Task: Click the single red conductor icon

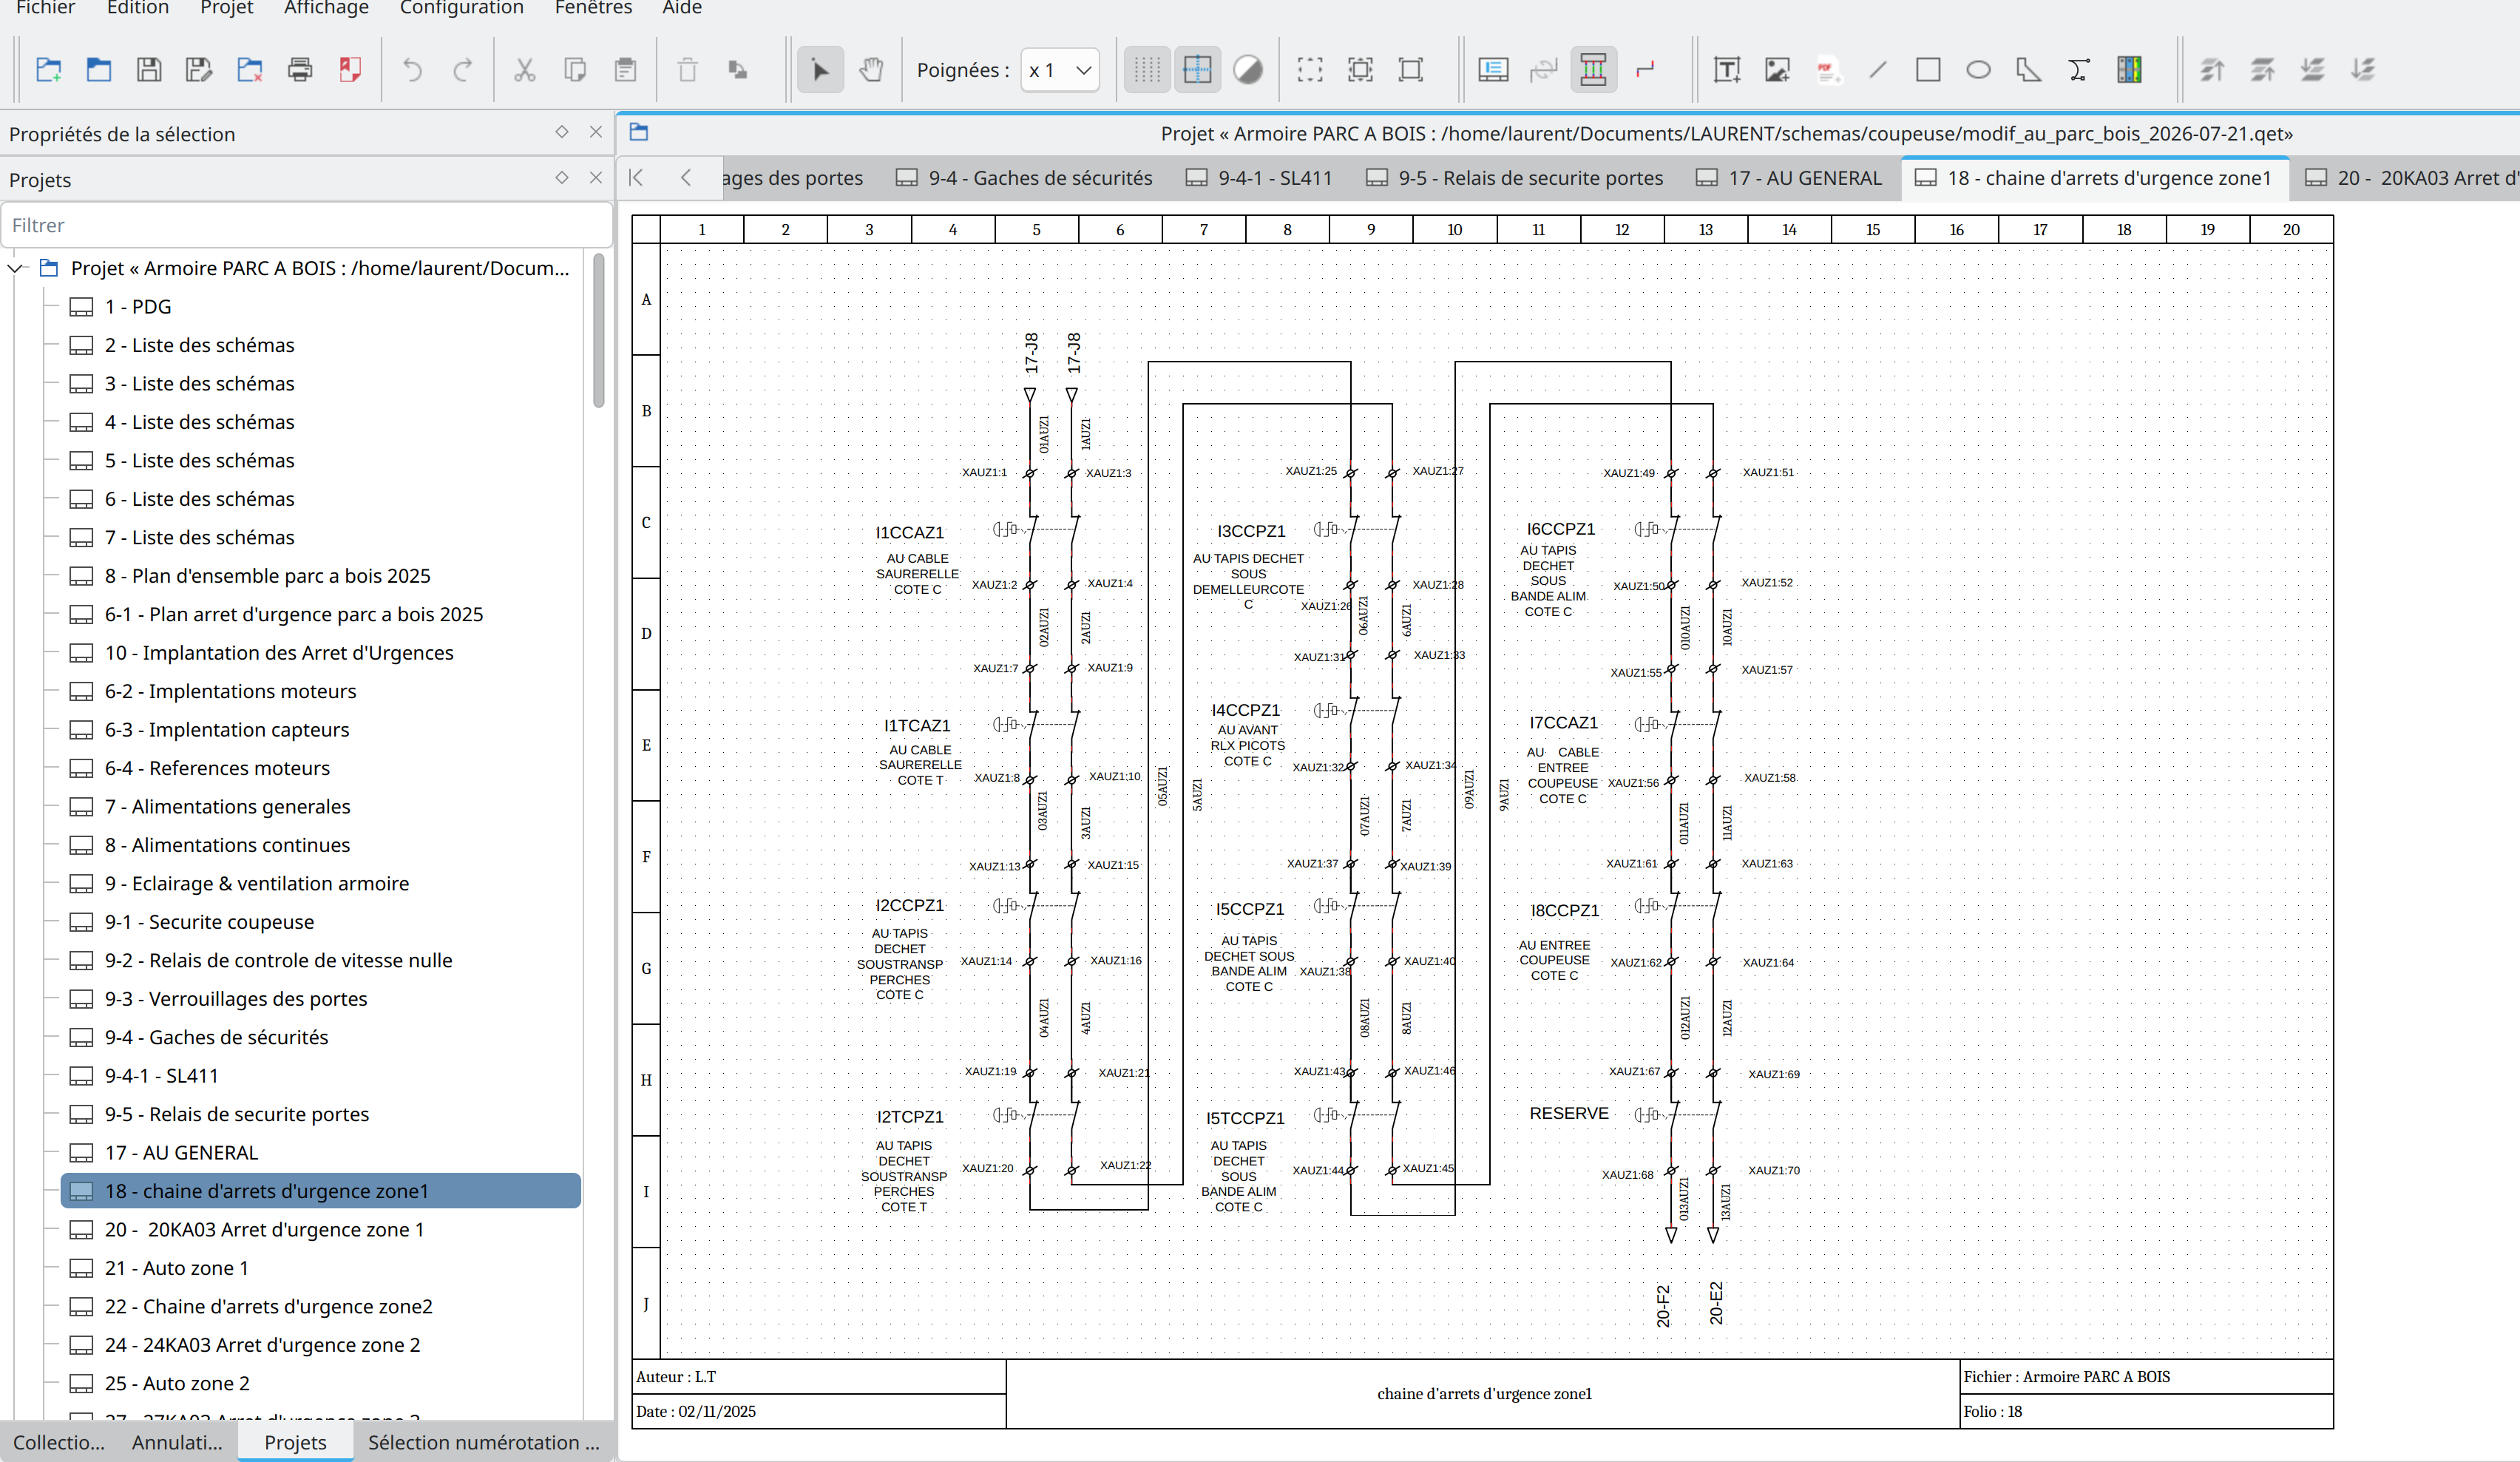Action: [1644, 70]
